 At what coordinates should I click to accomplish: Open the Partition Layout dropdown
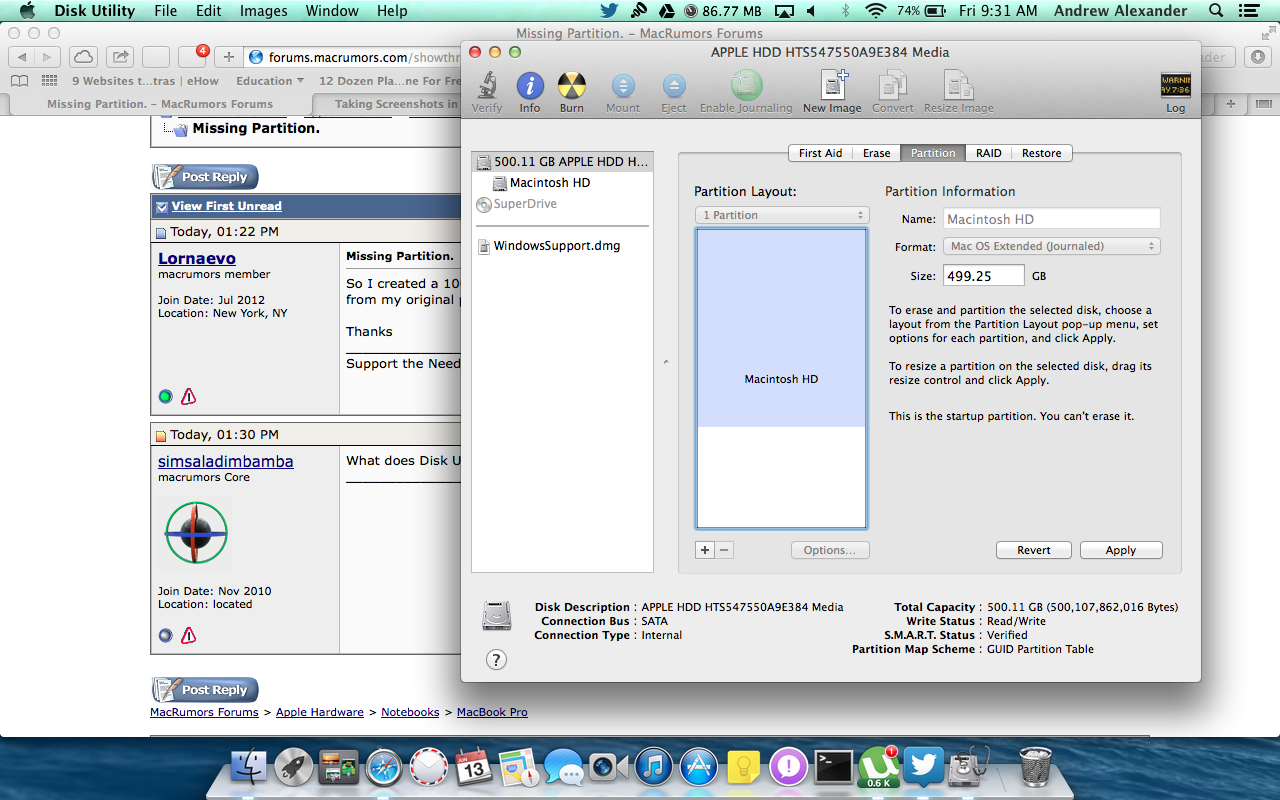(782, 215)
